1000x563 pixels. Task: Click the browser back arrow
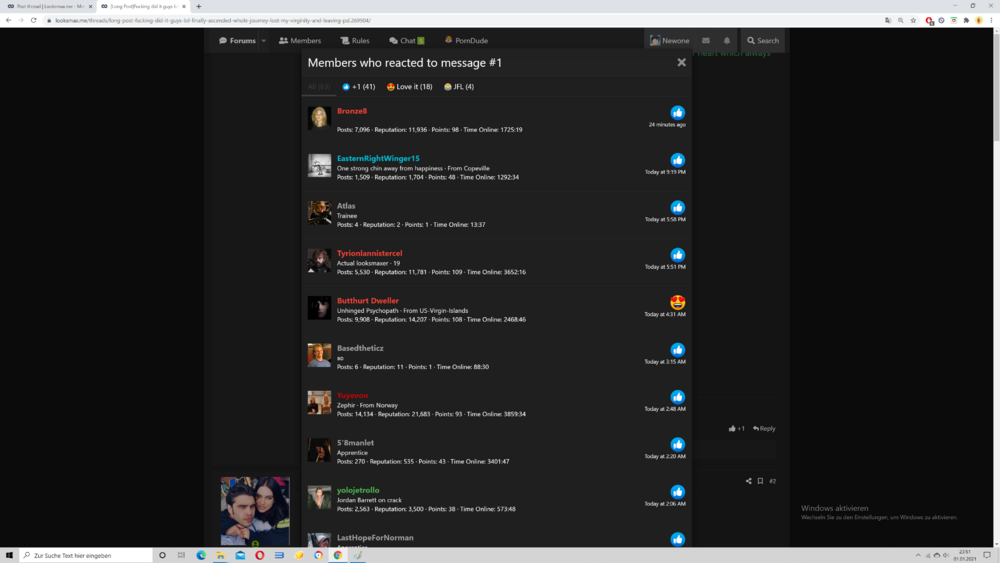tap(8, 20)
